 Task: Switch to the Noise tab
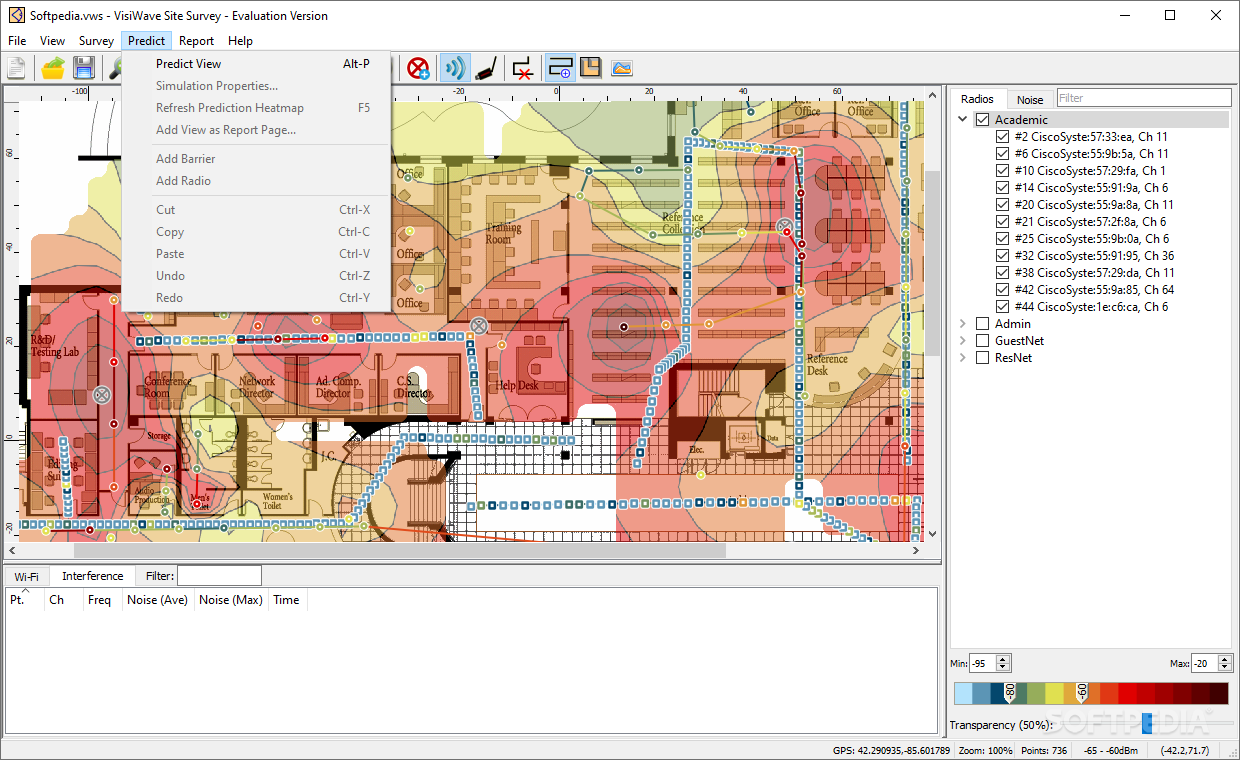coord(1030,100)
